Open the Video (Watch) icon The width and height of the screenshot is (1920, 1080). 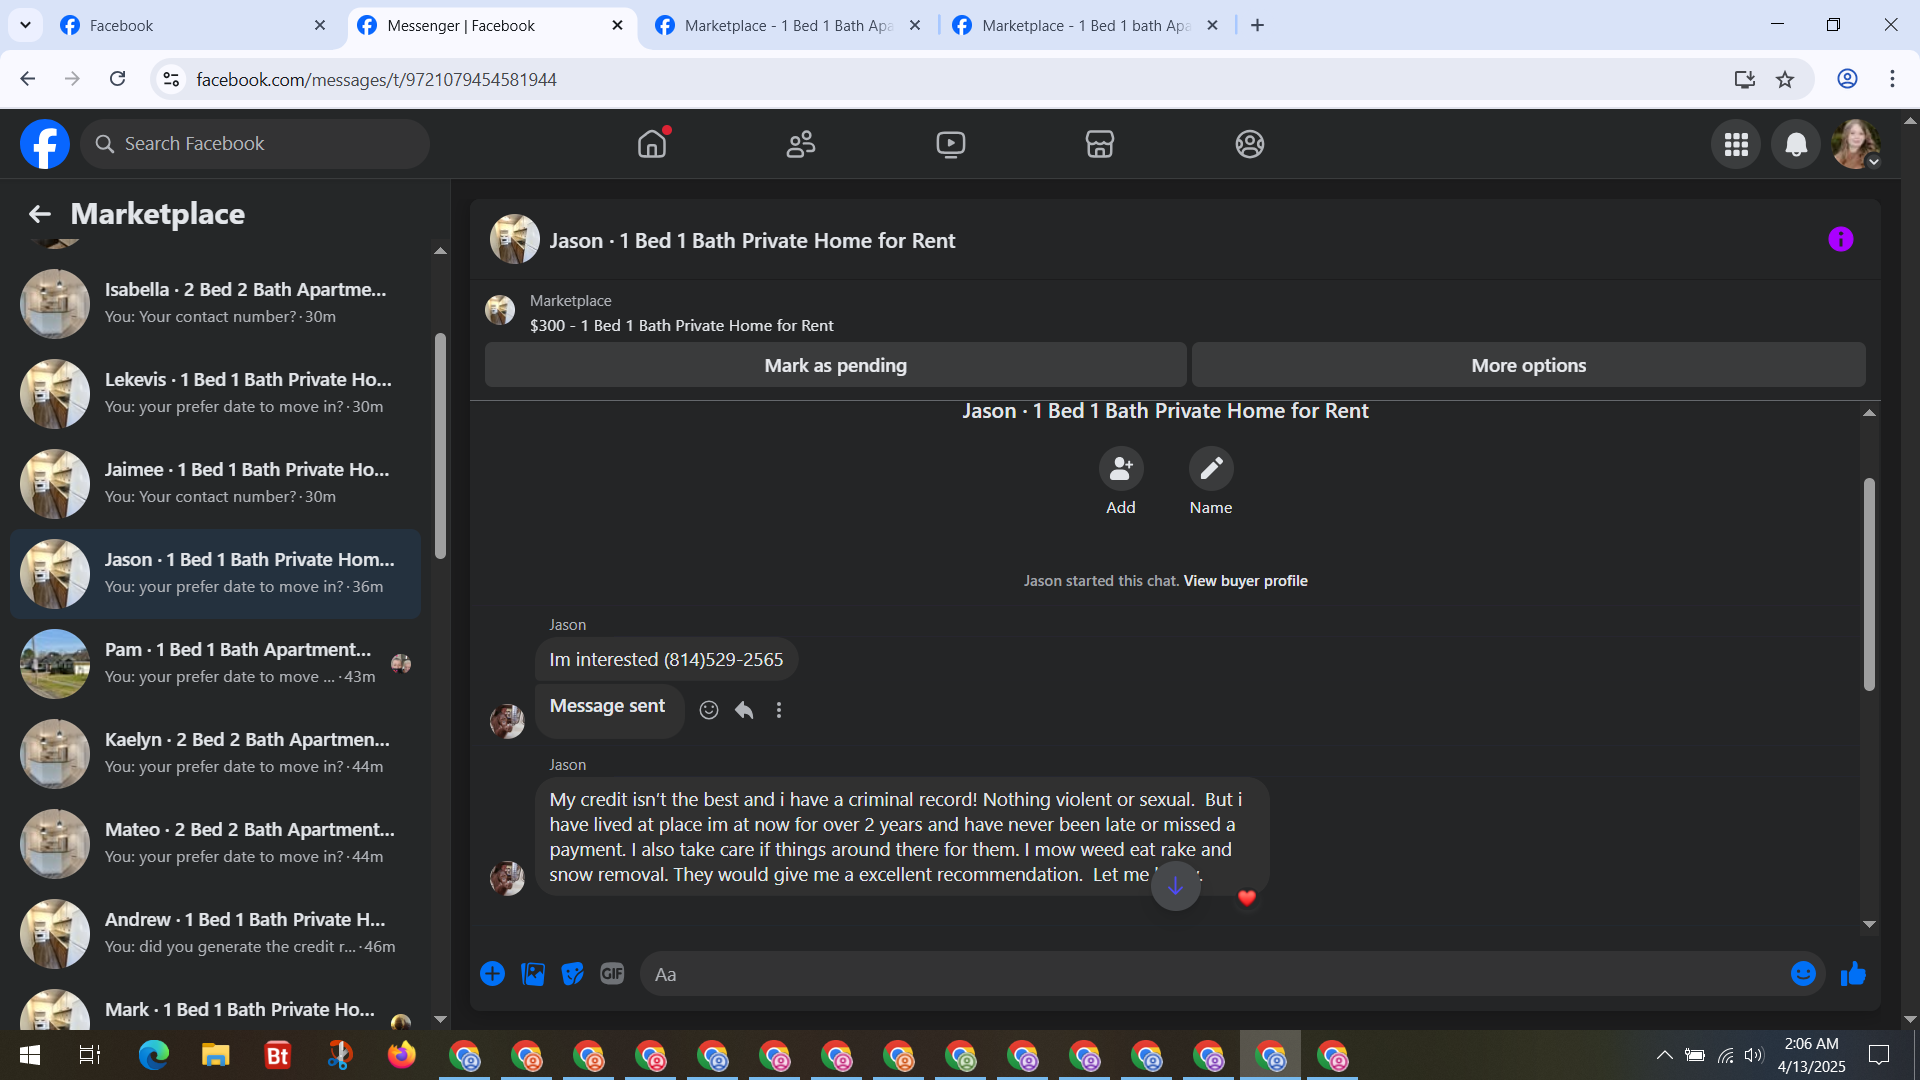(951, 144)
